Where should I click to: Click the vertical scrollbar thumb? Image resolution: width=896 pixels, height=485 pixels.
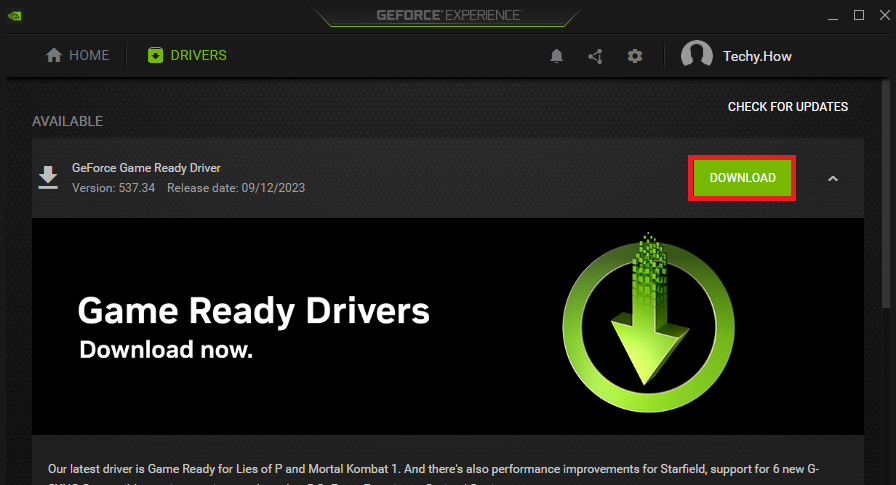coord(886,194)
